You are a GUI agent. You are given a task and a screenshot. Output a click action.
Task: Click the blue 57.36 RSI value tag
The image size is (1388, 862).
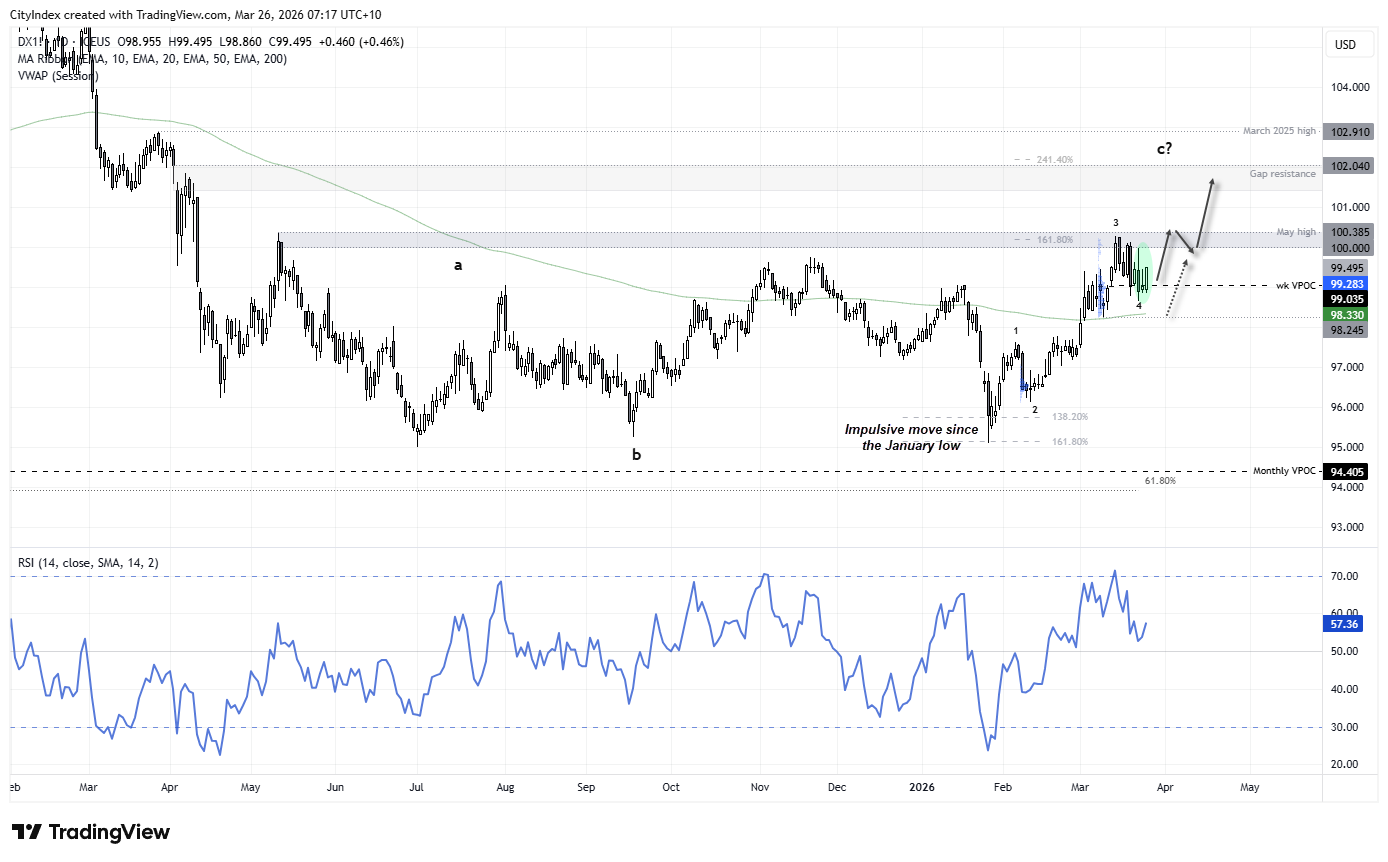pyautogui.click(x=1345, y=624)
